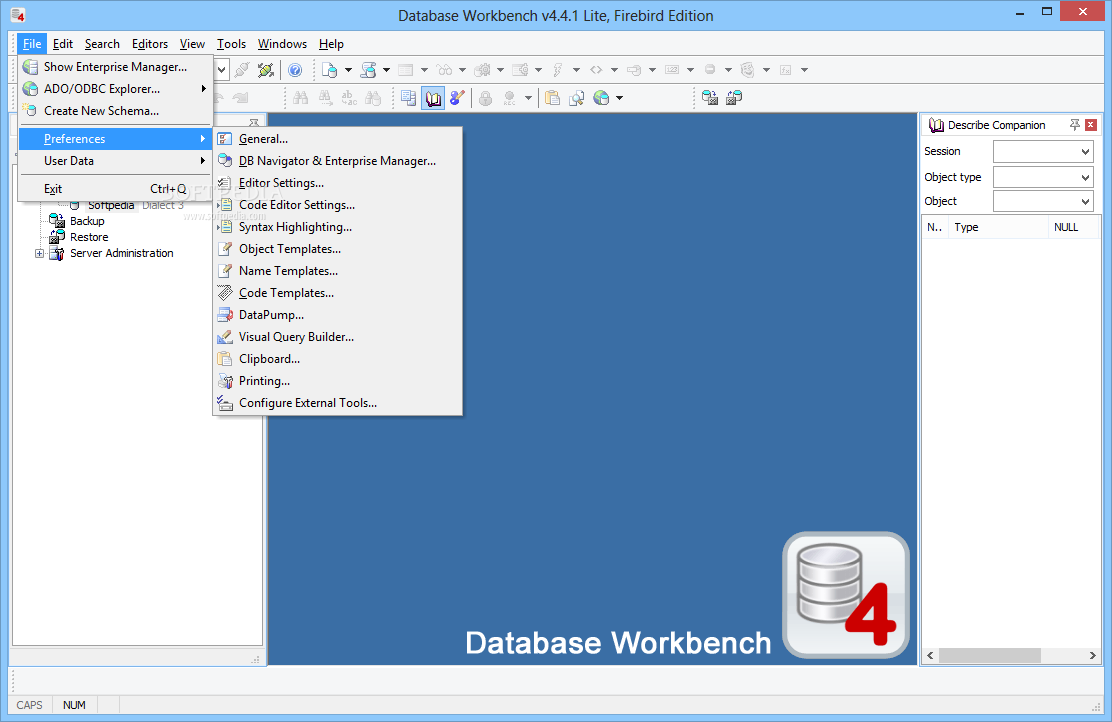The height and width of the screenshot is (722, 1112).
Task: Click the Replace (ab→ac) icon
Action: (x=349, y=98)
